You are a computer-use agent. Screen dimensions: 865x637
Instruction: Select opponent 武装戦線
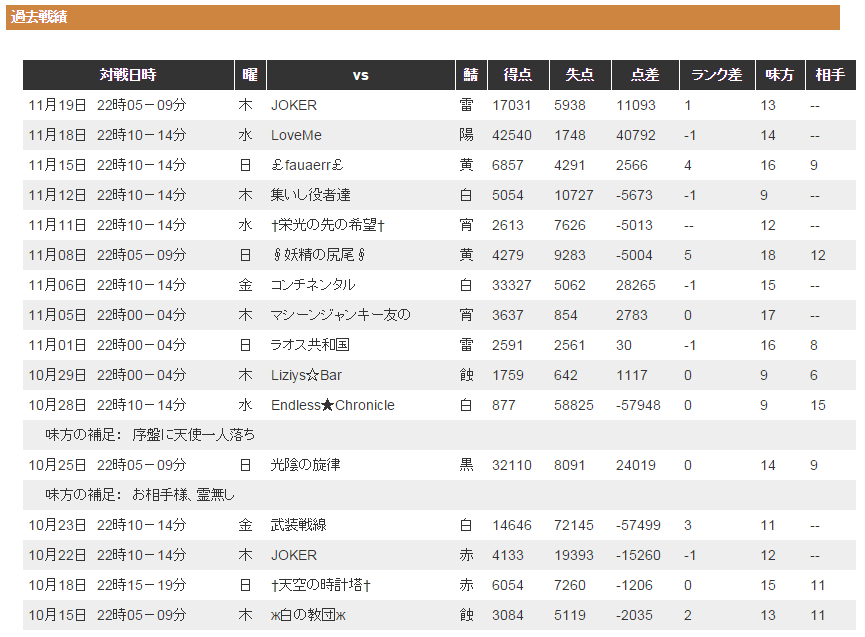[x=298, y=525]
